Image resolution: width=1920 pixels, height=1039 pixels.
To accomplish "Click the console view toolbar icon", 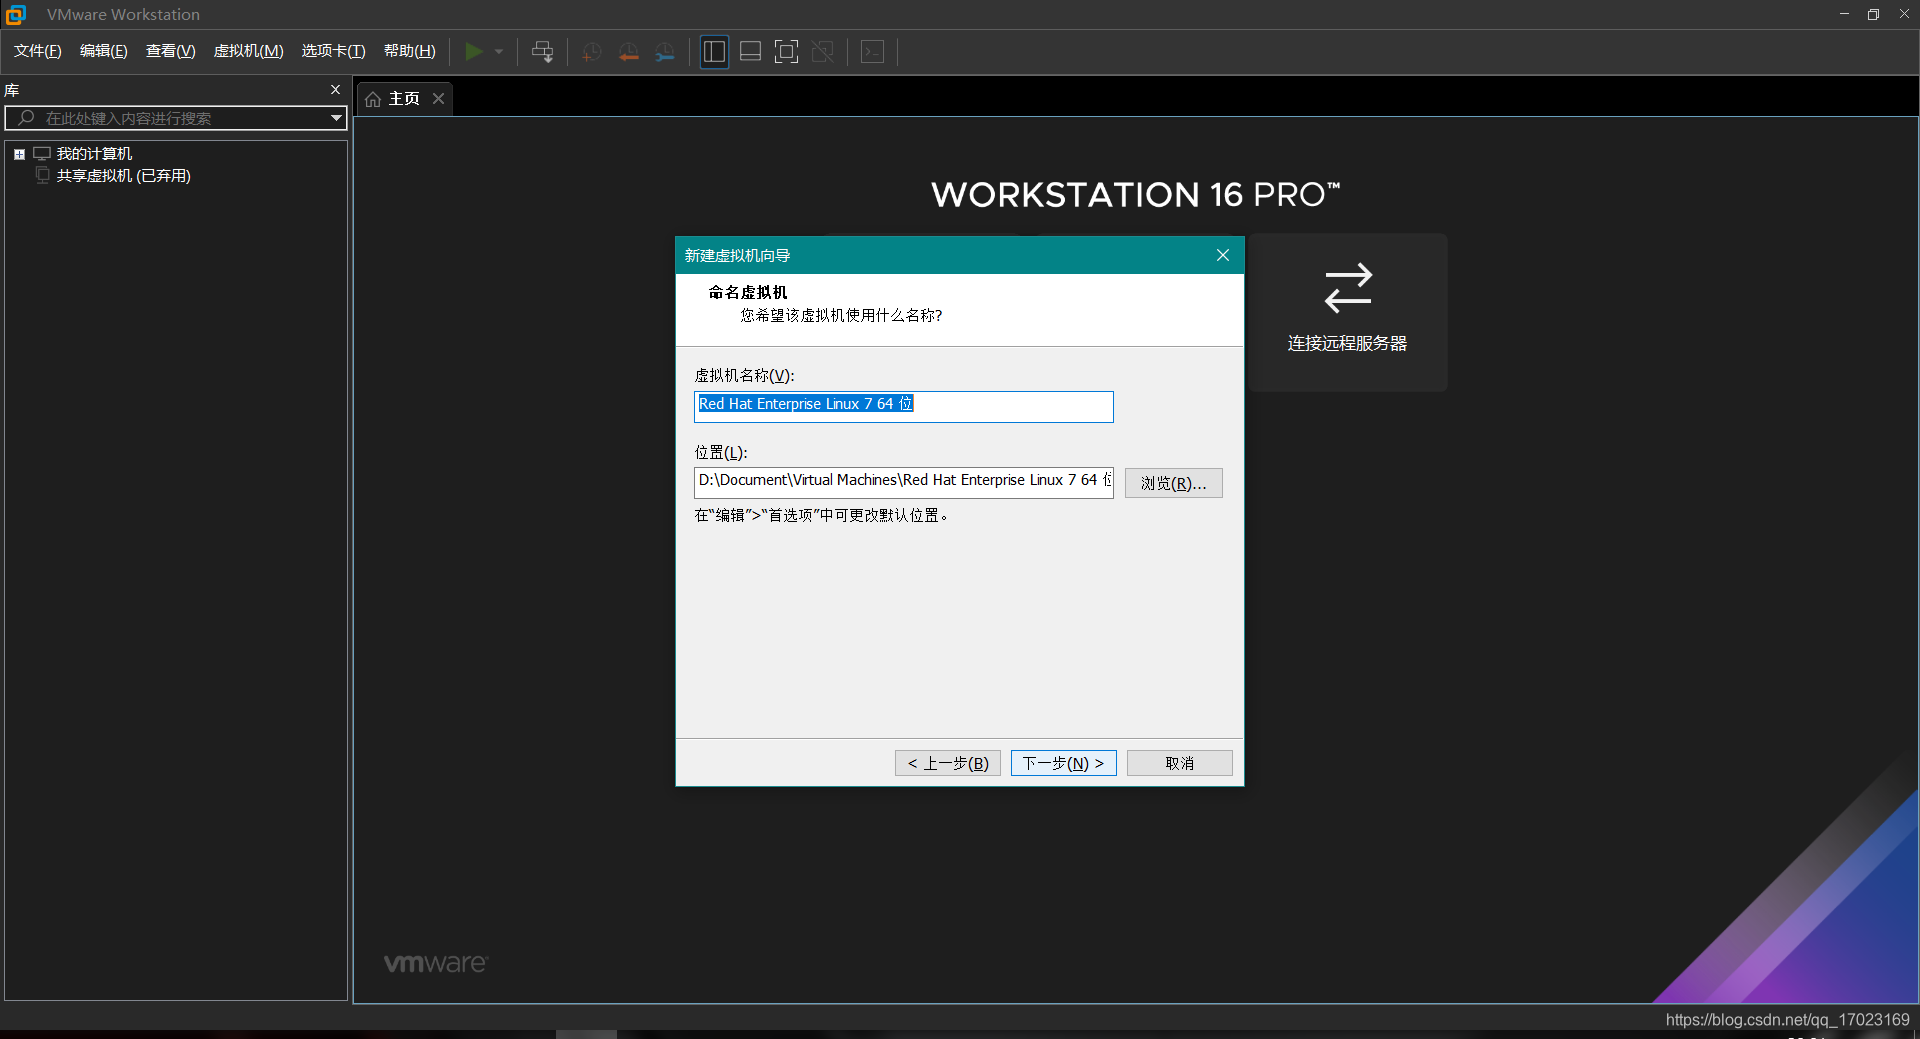I will coord(872,51).
